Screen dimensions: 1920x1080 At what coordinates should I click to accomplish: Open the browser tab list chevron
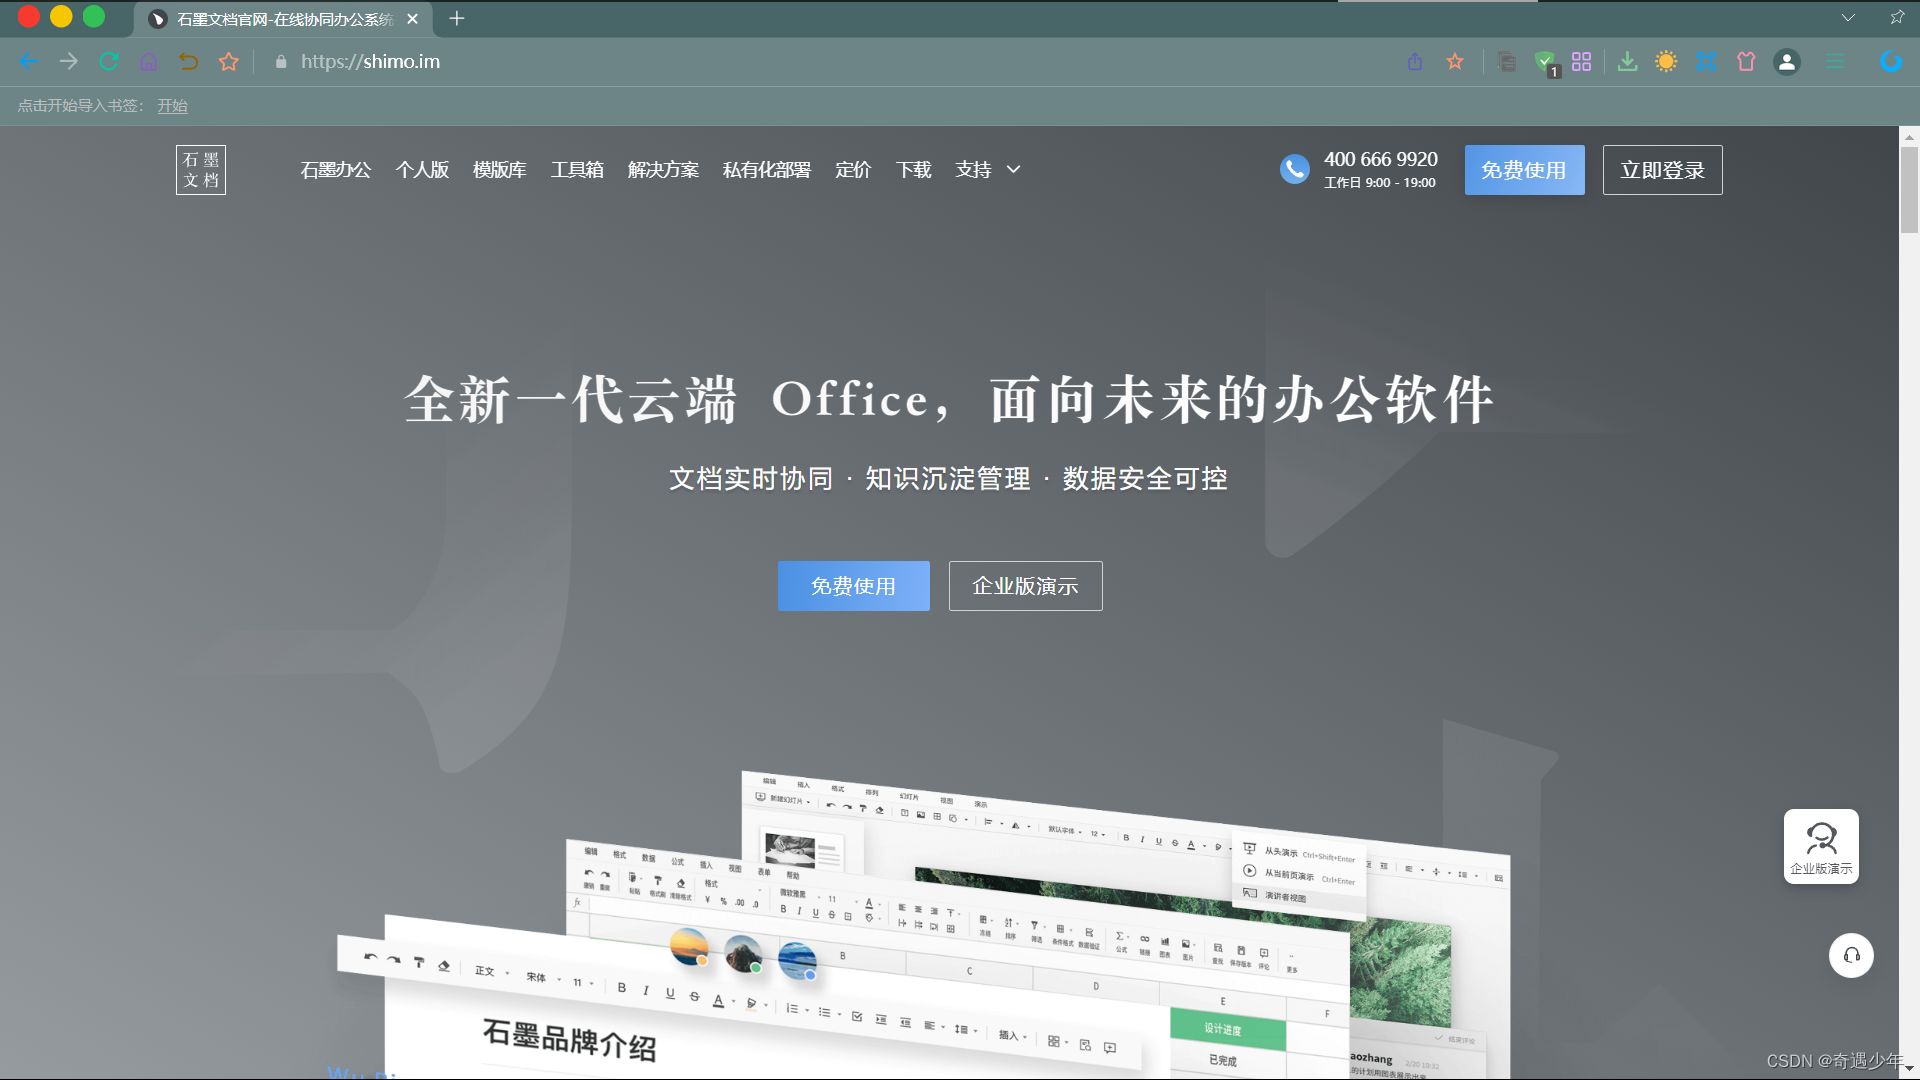coord(1848,18)
